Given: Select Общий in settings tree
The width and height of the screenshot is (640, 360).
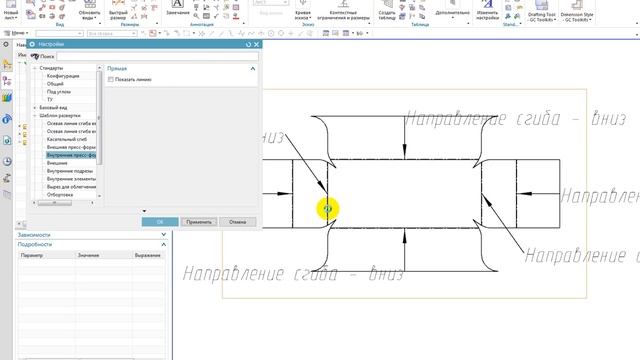Looking at the screenshot, I should (x=55, y=84).
